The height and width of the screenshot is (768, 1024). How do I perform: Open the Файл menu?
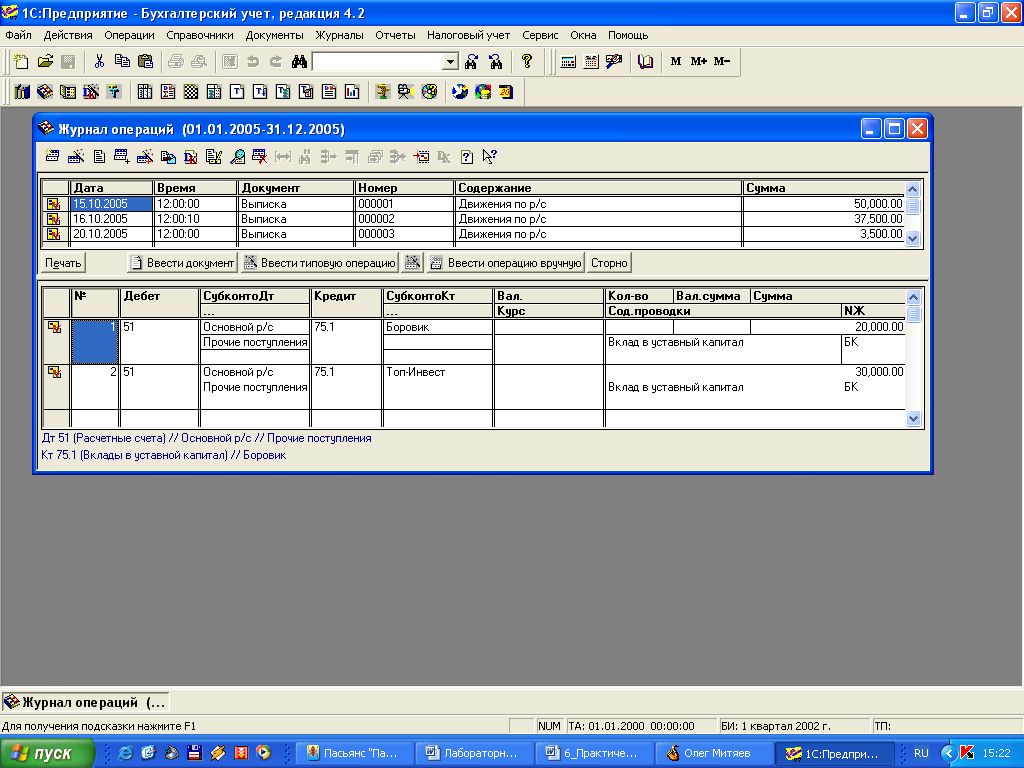click(x=19, y=35)
